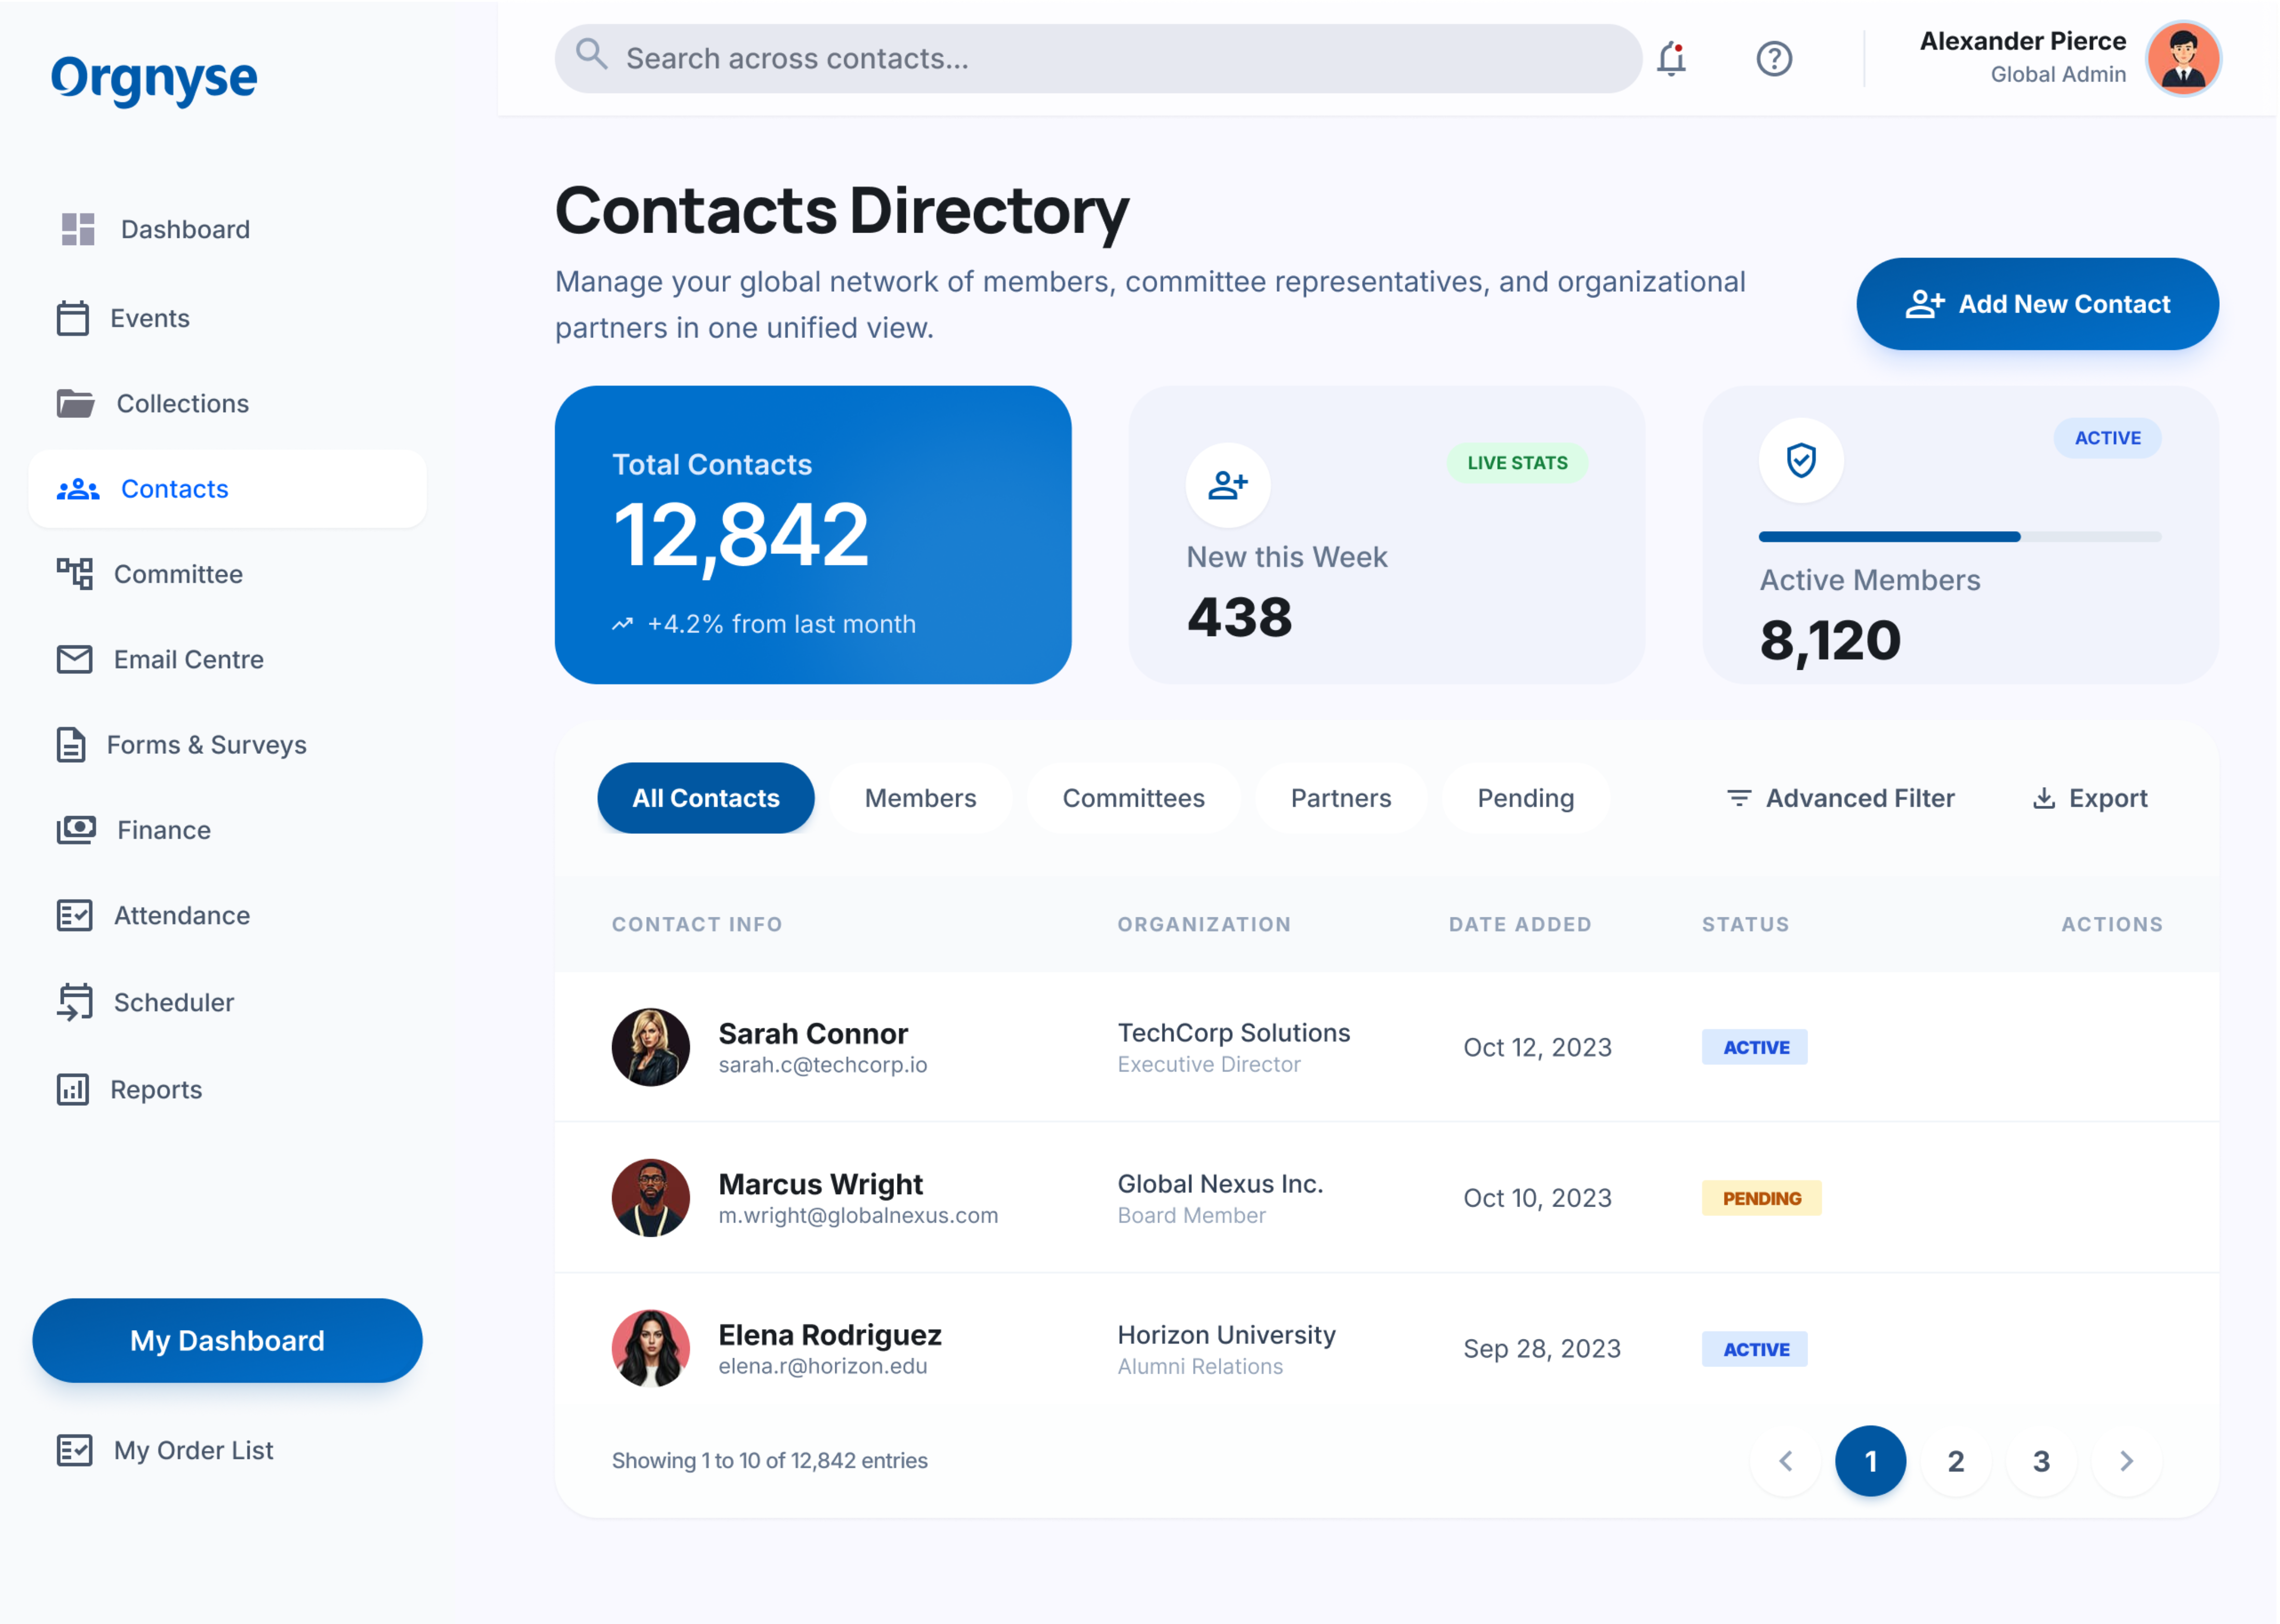This screenshot has width=2280, height=1624.
Task: Export the contacts list
Action: (x=2090, y=798)
